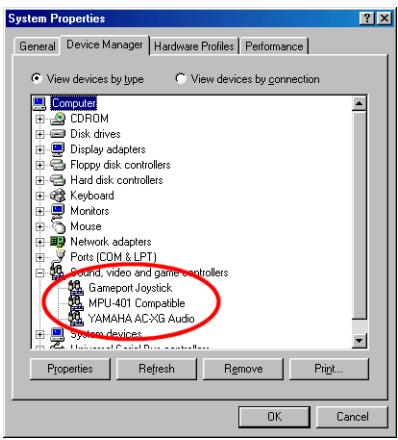Expand the Keyboard node
398x440 pixels.
[x=40, y=196]
